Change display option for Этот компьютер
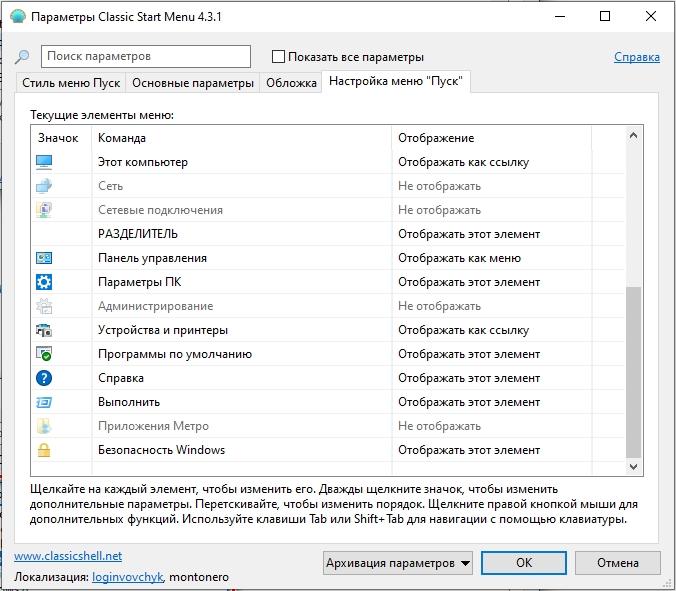The image size is (676, 591). (x=463, y=162)
